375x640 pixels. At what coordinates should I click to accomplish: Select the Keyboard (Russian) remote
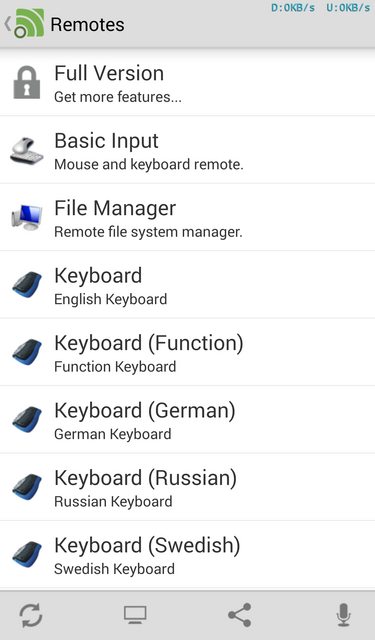pos(187,487)
